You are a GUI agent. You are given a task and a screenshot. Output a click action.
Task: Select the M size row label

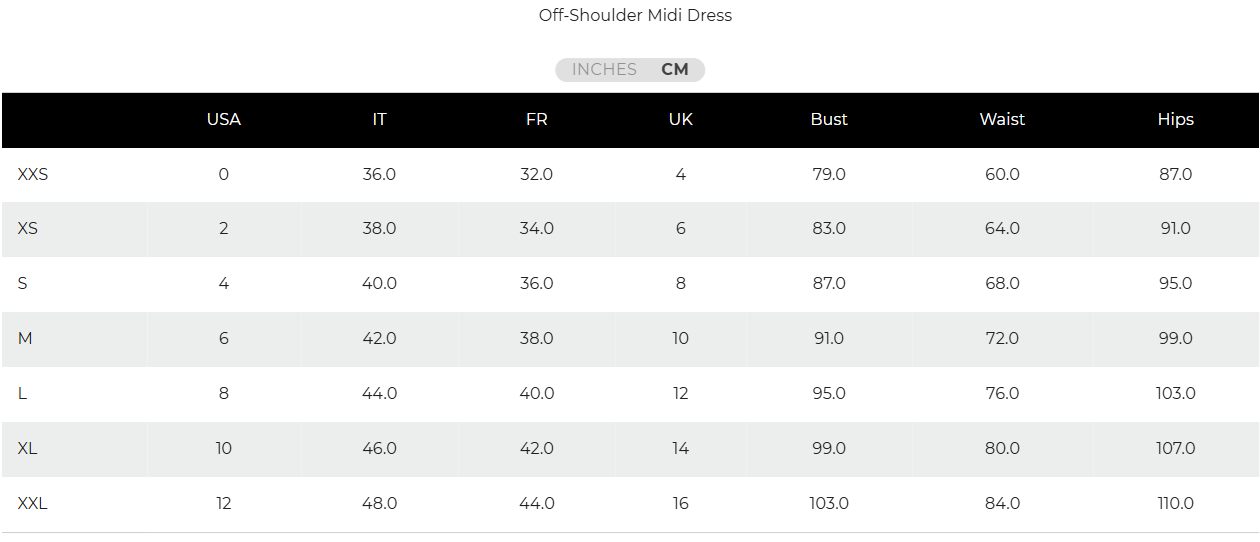click(x=25, y=339)
